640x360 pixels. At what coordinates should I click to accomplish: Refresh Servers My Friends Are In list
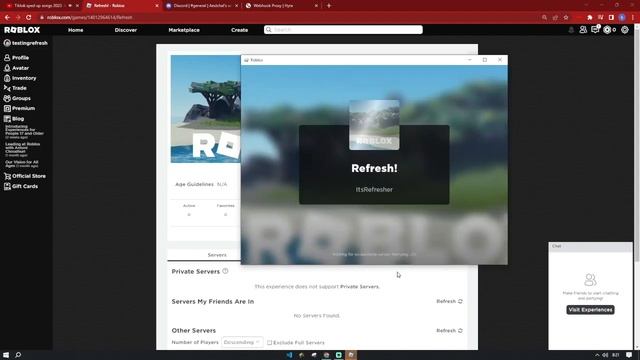point(449,301)
